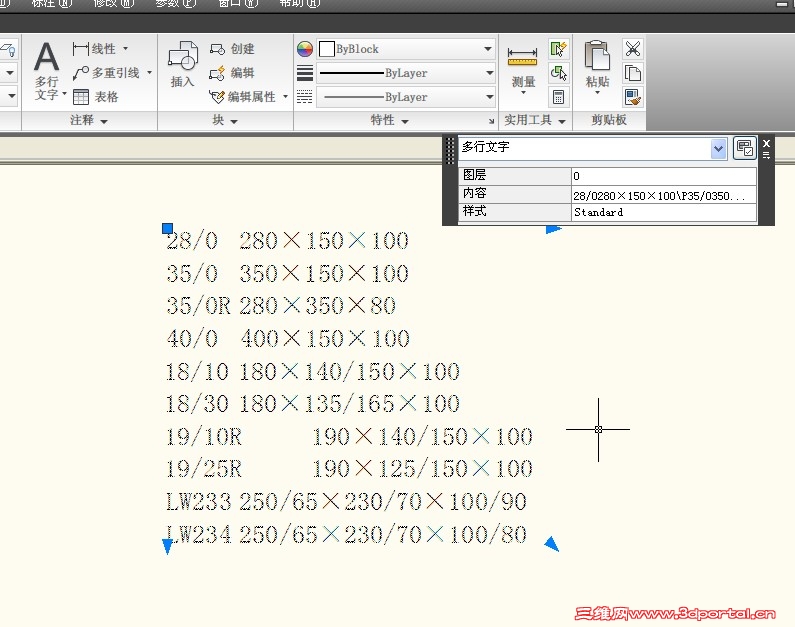This screenshot has width=795, height=627.
Task: Click text line 40/0 400×150×100
Action: (288, 339)
